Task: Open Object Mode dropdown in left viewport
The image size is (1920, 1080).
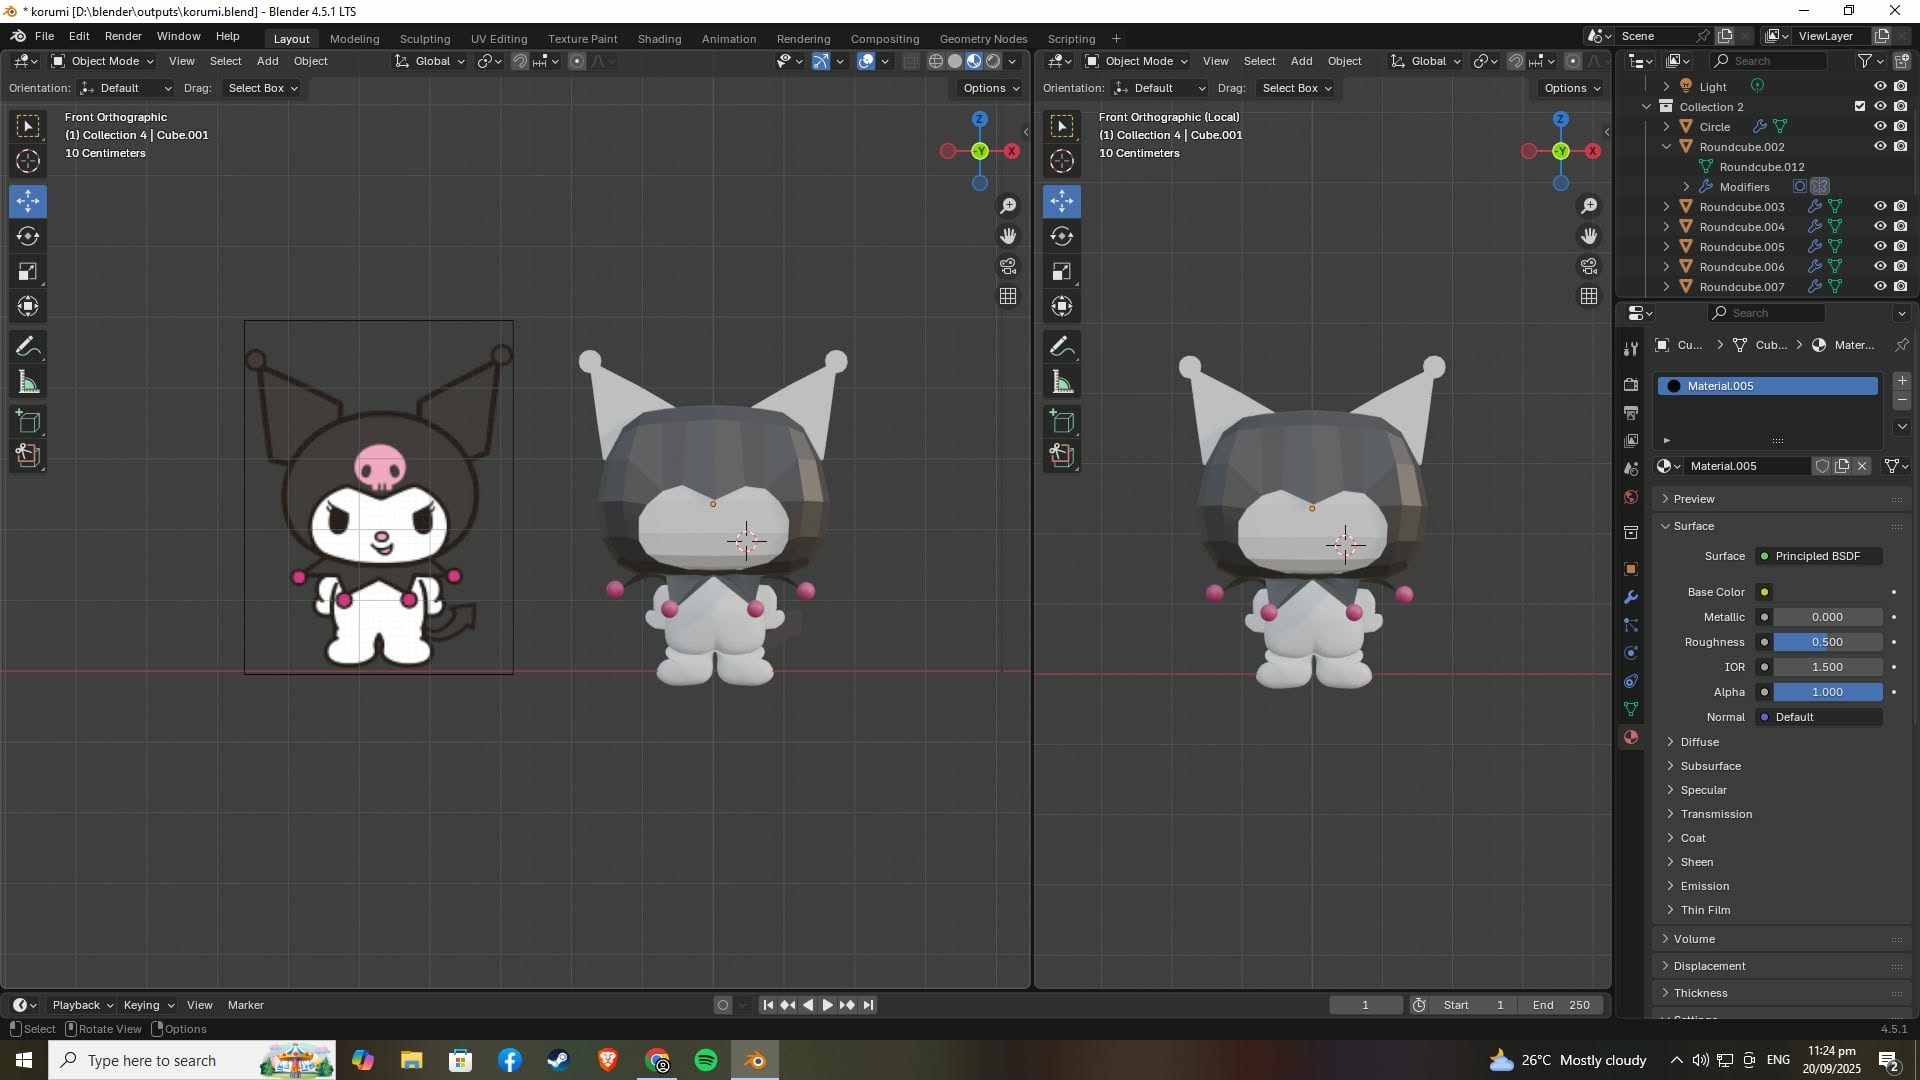Action: tap(103, 61)
